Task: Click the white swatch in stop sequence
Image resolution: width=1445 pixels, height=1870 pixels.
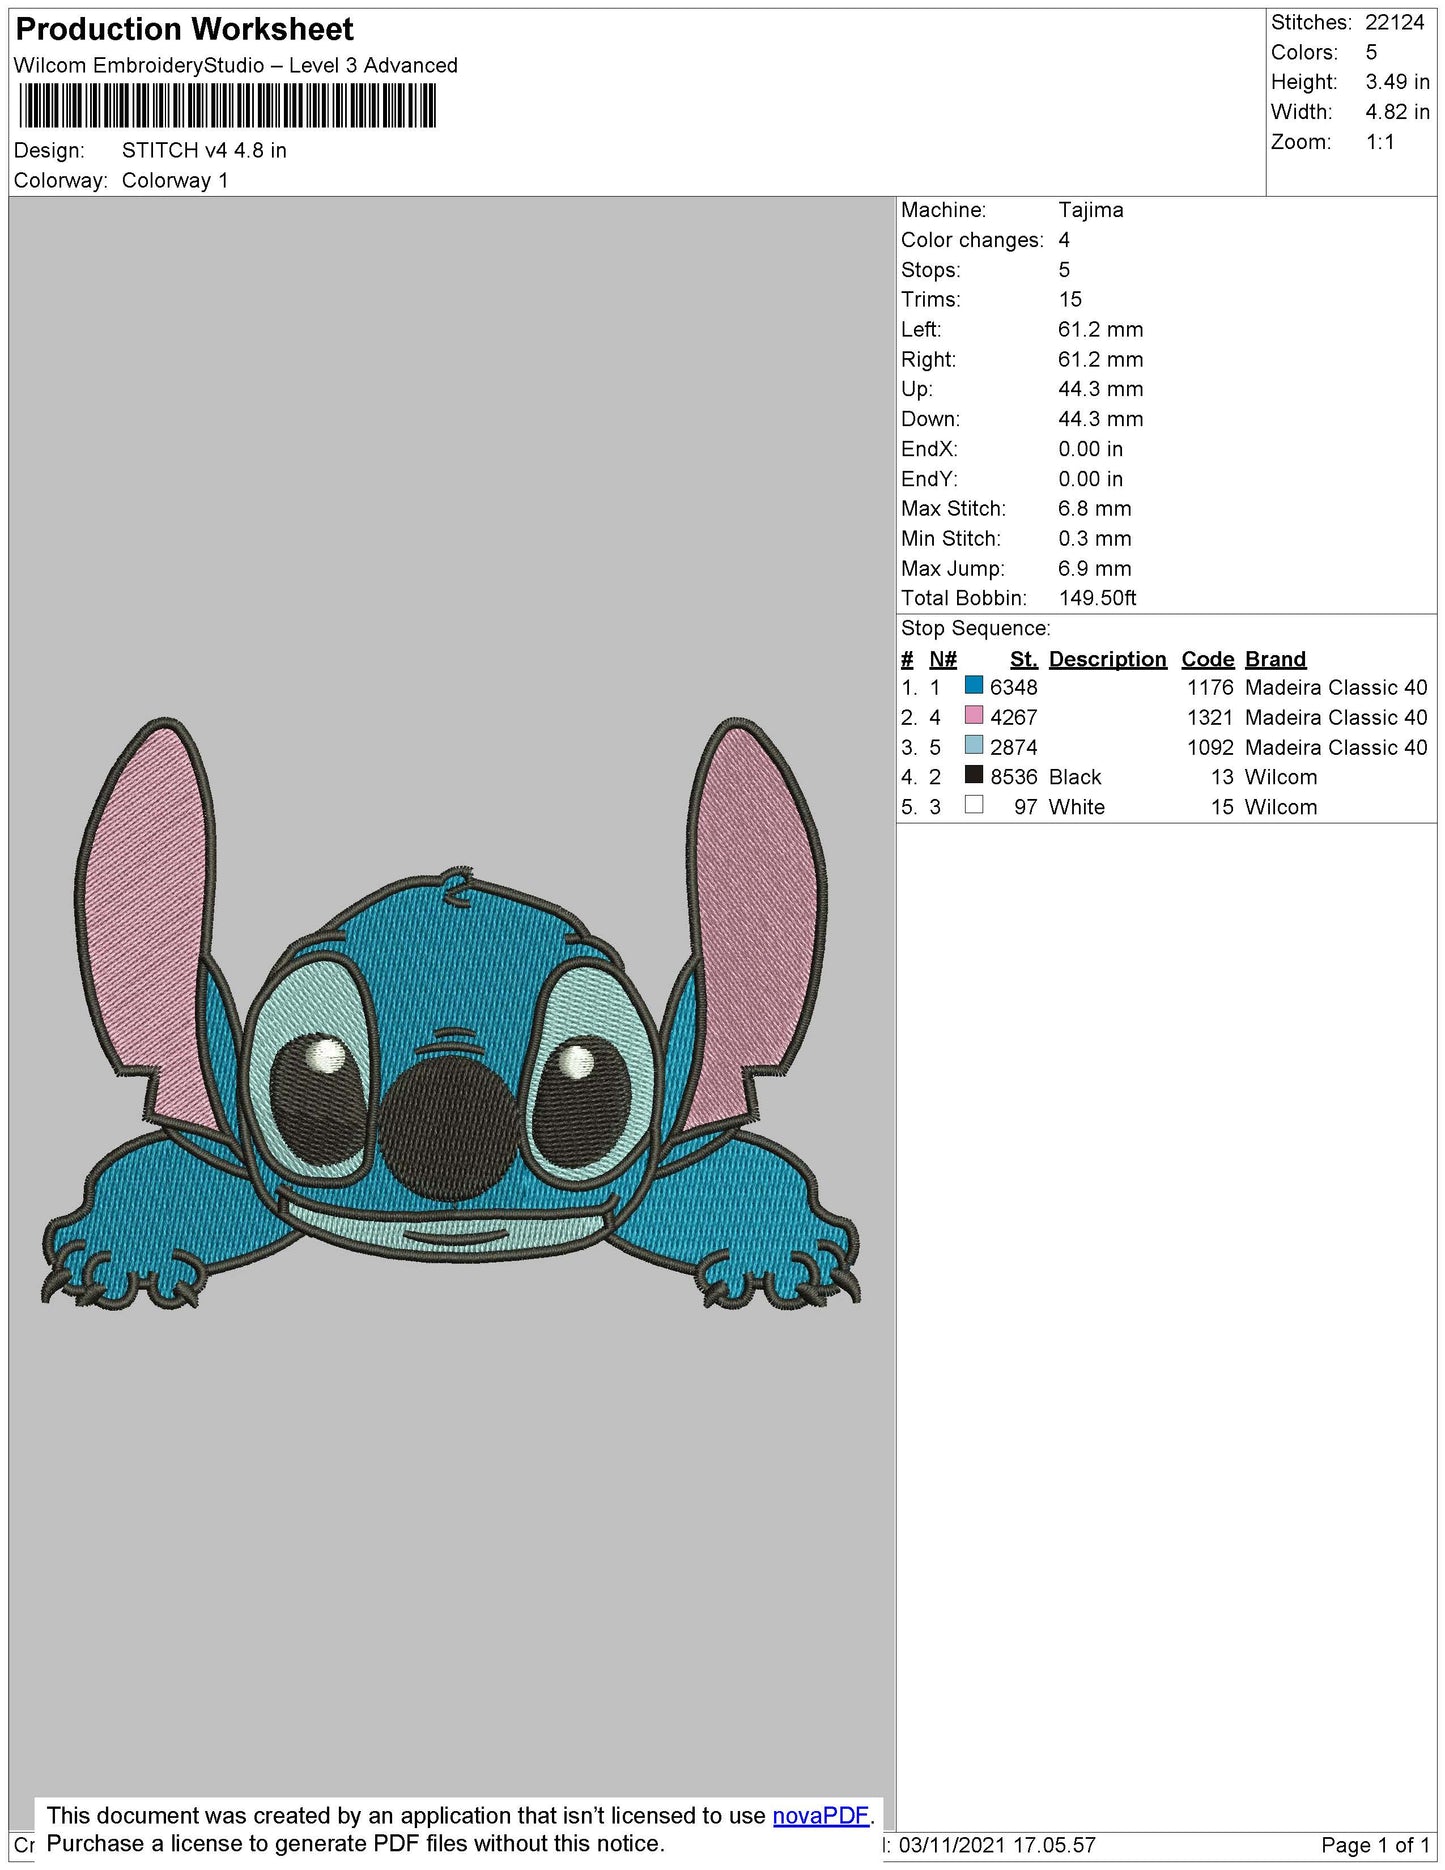Action: pos(974,804)
